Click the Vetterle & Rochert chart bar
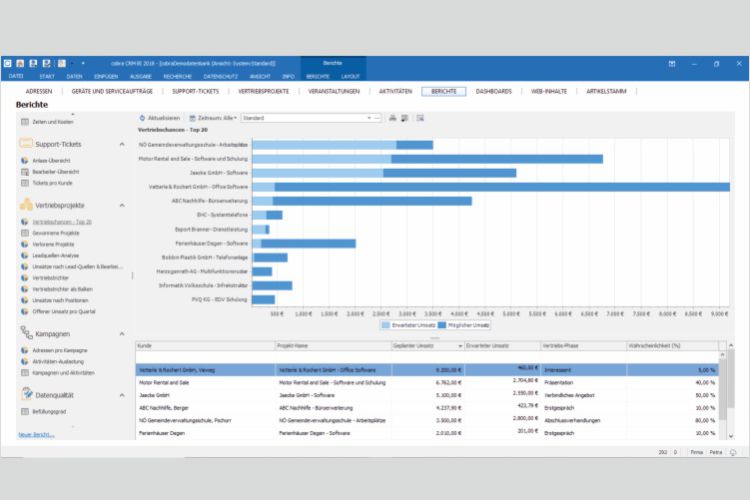750x500 pixels. pyautogui.click(x=491, y=187)
